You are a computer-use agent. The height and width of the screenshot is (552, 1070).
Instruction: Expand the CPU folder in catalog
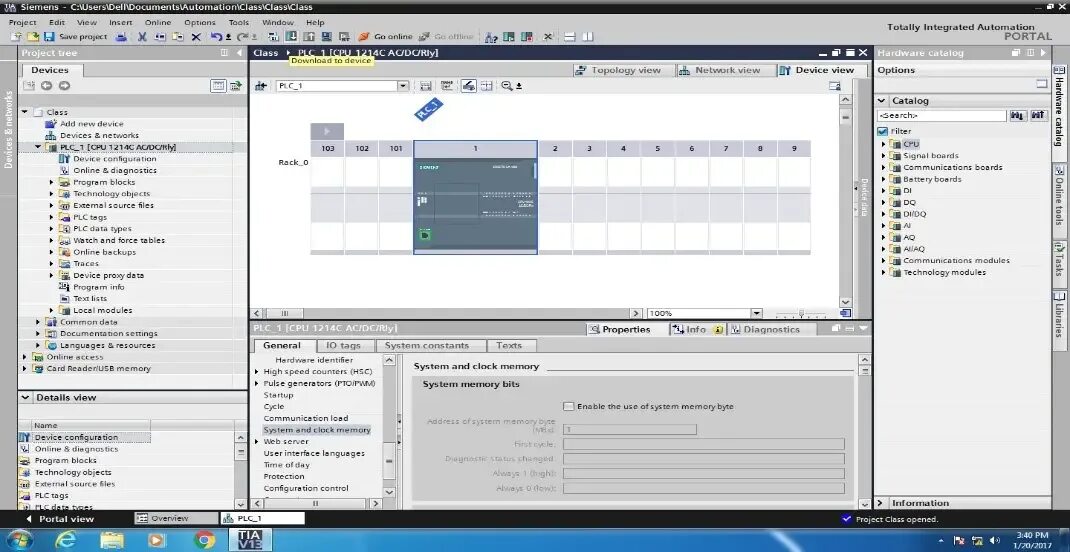[883, 144]
